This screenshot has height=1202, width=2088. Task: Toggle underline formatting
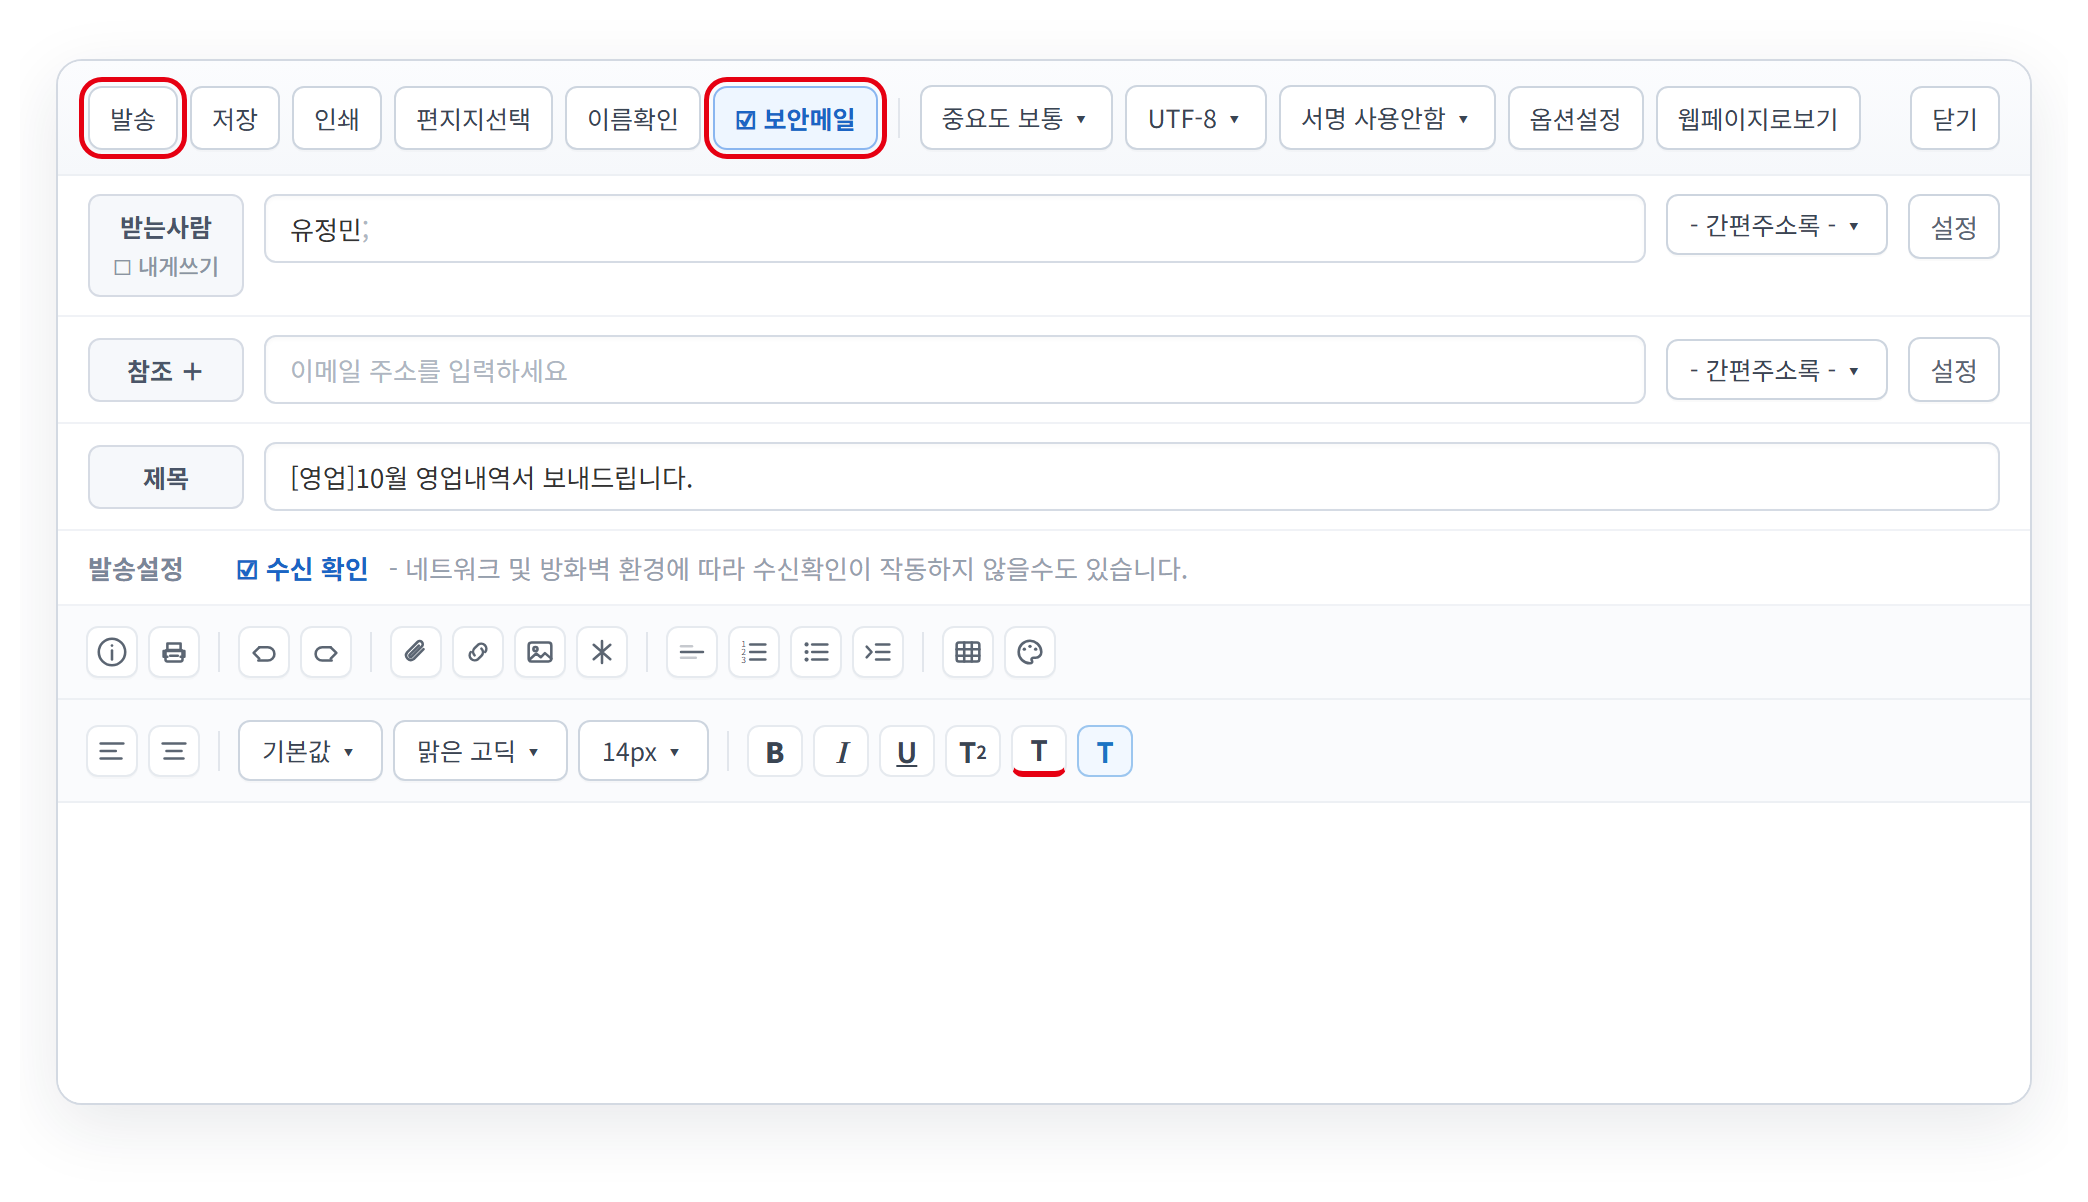907,751
